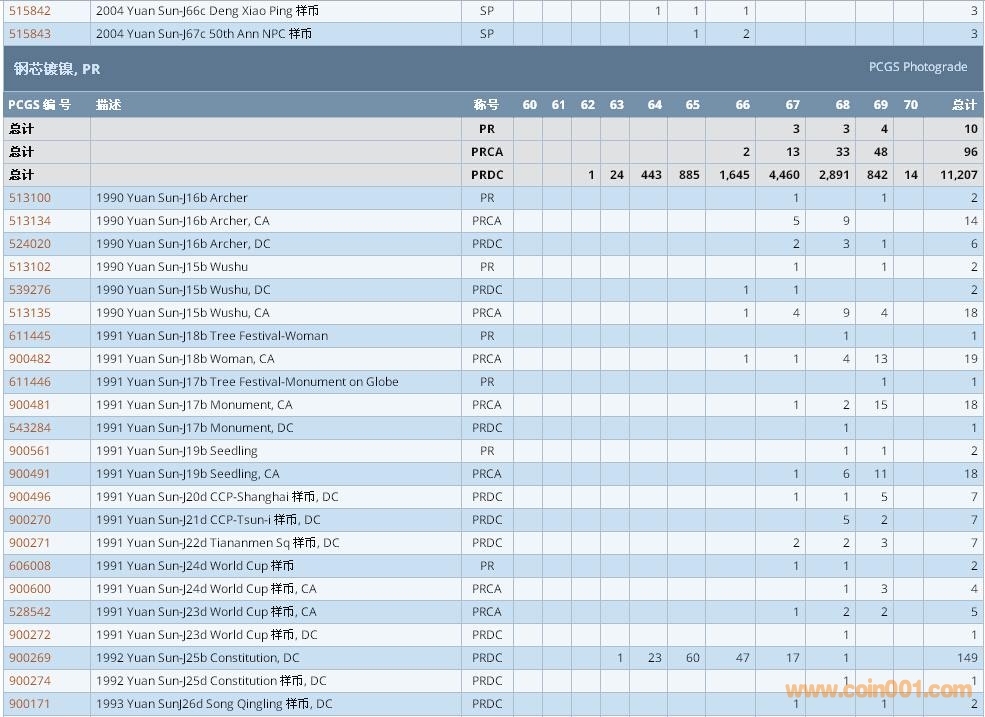Click PCGS number 543284
Image resolution: width=985 pixels, height=717 pixels.
[x=30, y=428]
